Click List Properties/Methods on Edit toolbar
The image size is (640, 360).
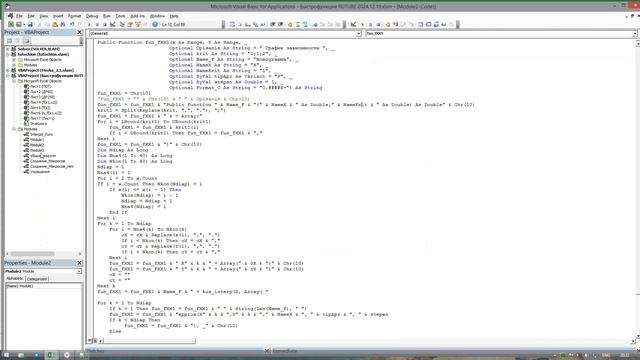pos(231,24)
